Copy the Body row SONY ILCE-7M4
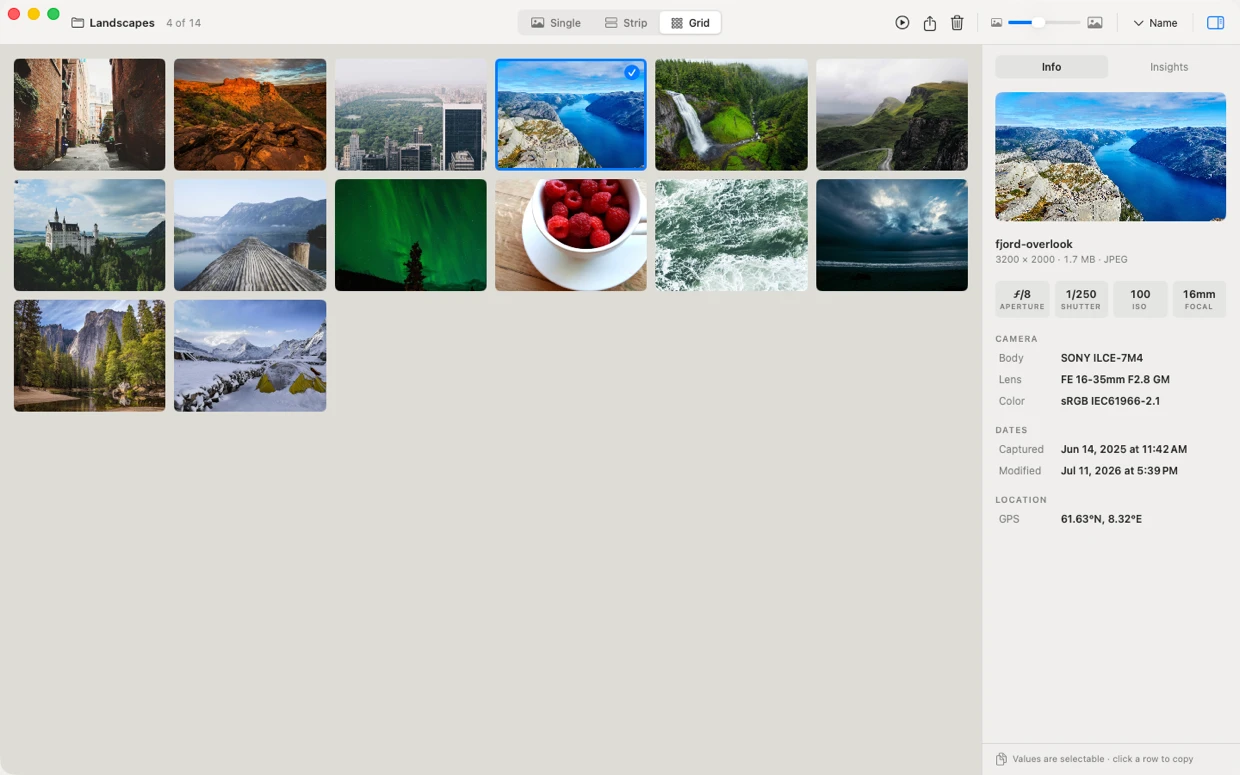This screenshot has height=775, width=1240. click(1110, 358)
